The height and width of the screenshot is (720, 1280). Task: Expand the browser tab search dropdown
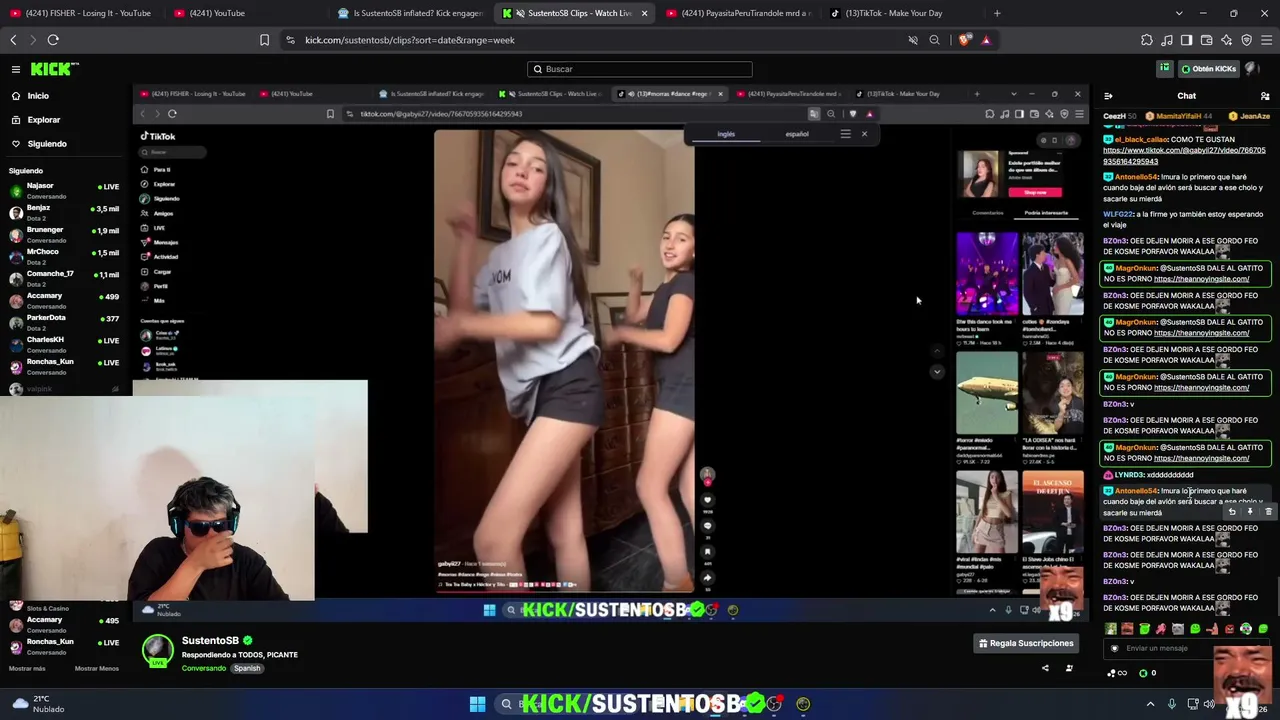tap(1179, 13)
